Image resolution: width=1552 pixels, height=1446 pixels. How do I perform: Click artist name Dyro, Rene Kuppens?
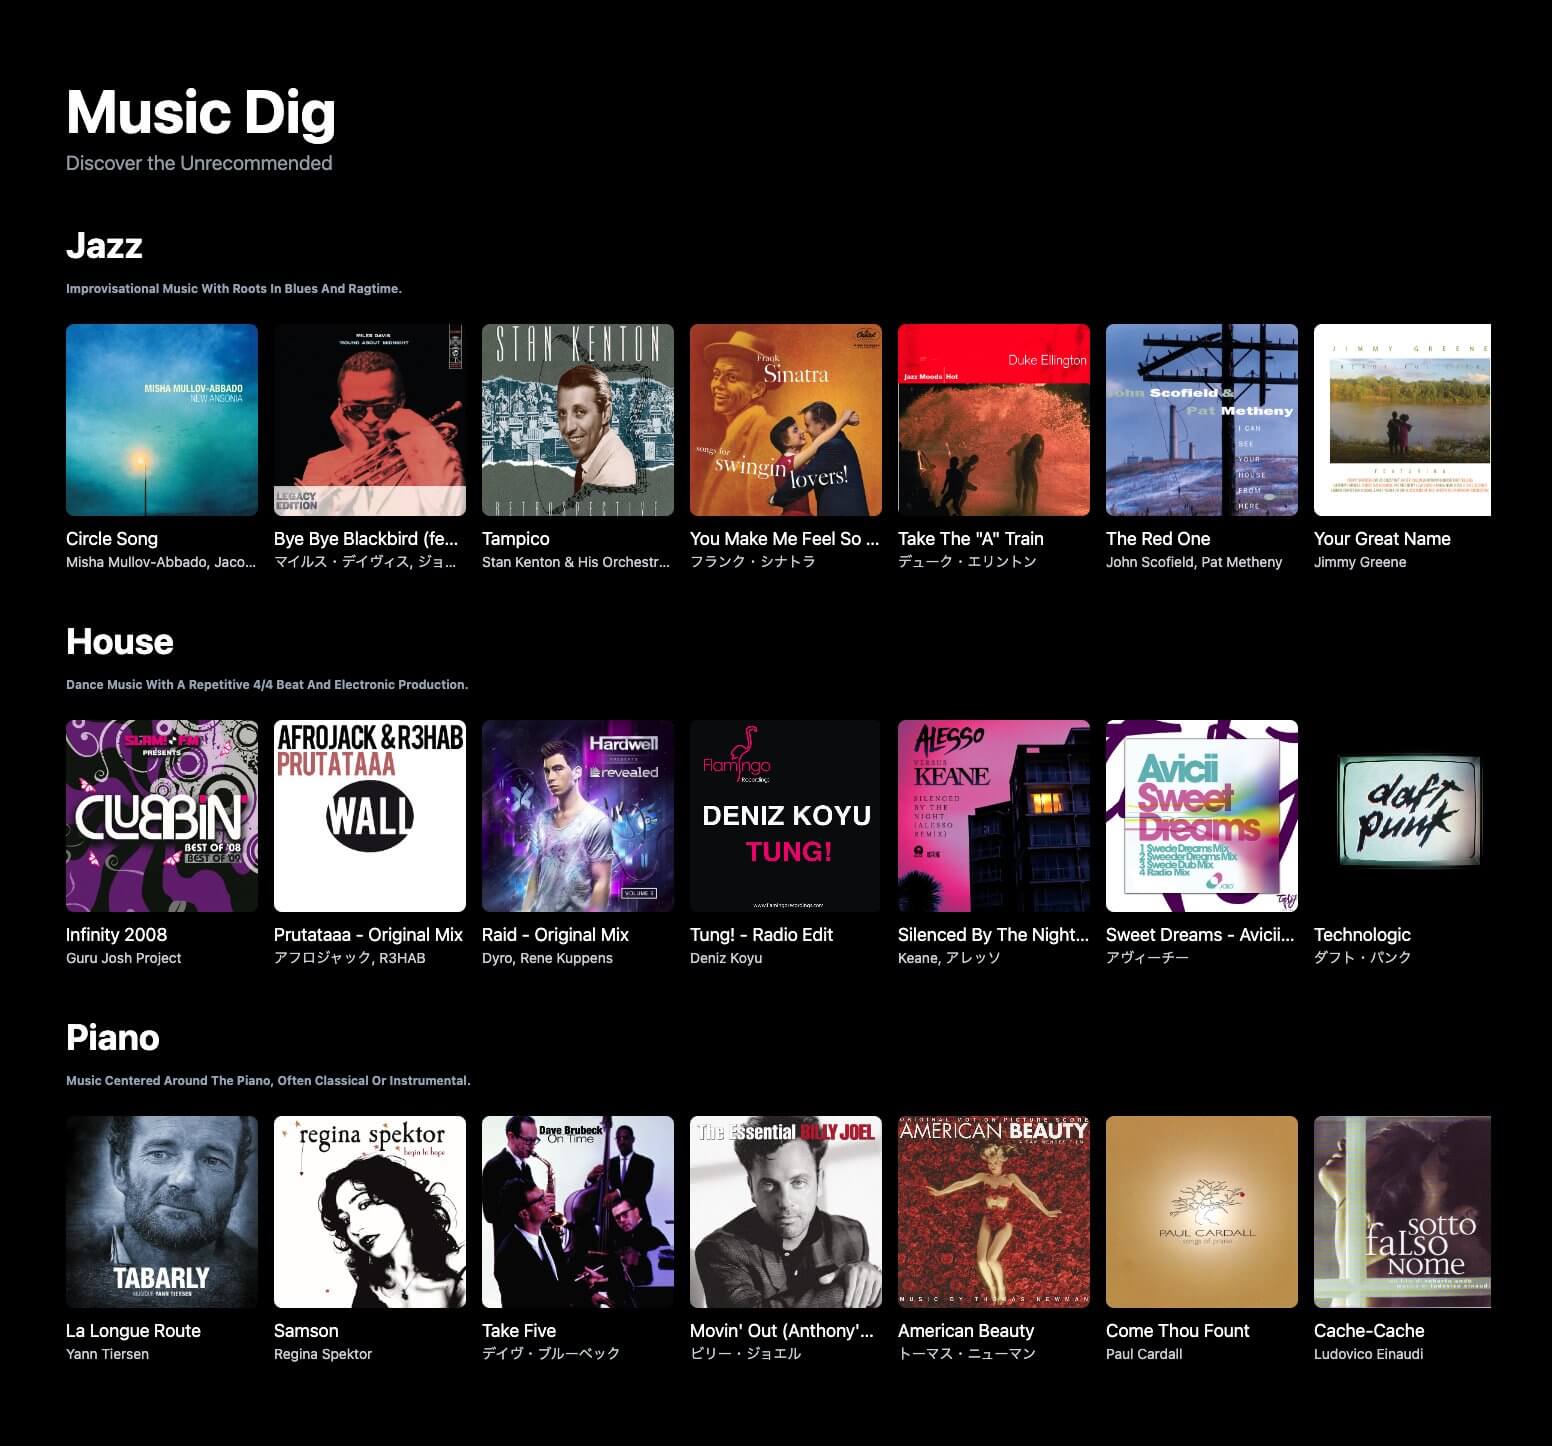click(x=547, y=958)
